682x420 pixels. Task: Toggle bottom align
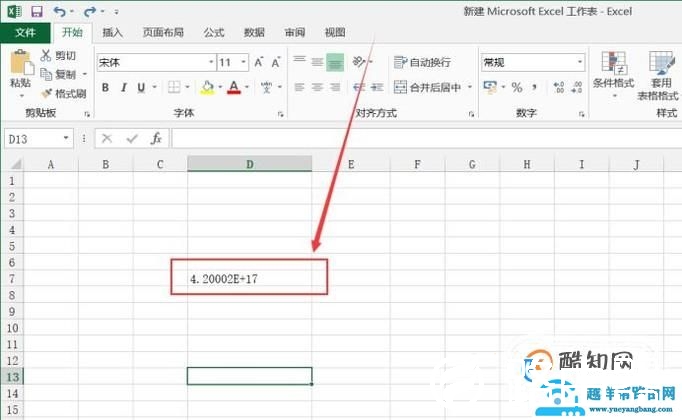[x=335, y=62]
